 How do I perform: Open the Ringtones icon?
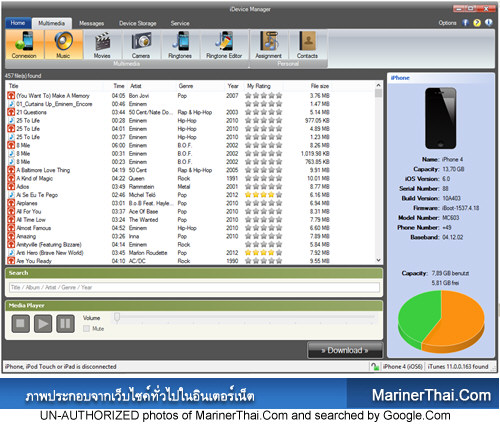tap(180, 44)
